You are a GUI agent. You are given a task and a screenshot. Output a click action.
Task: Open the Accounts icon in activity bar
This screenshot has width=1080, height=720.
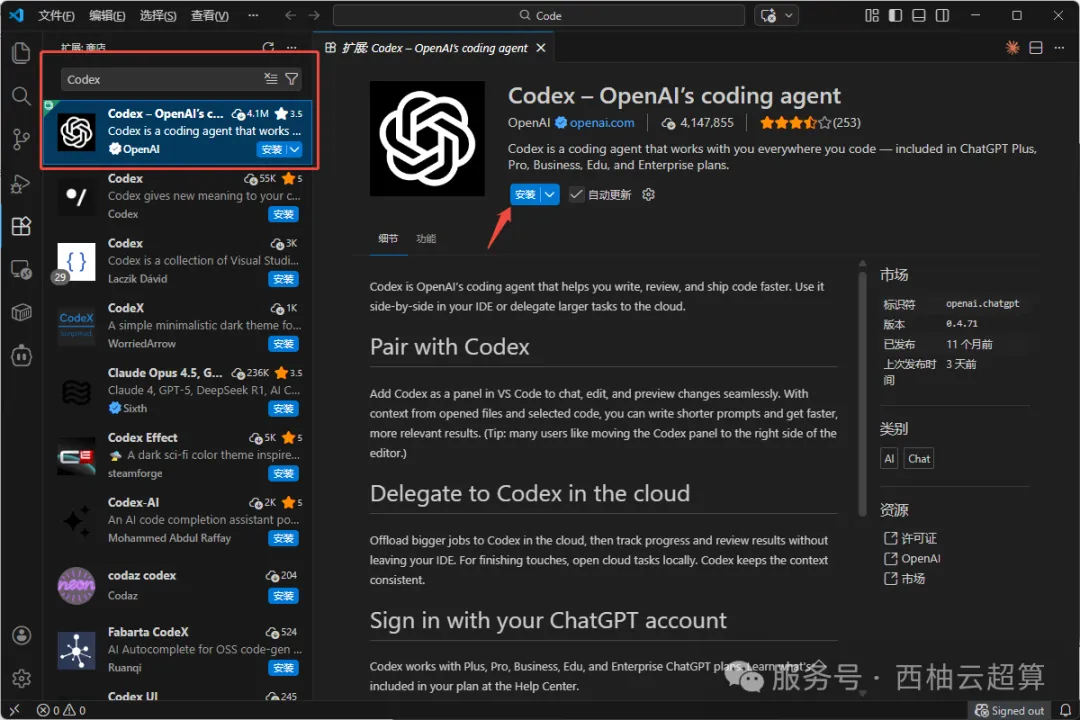click(x=21, y=635)
